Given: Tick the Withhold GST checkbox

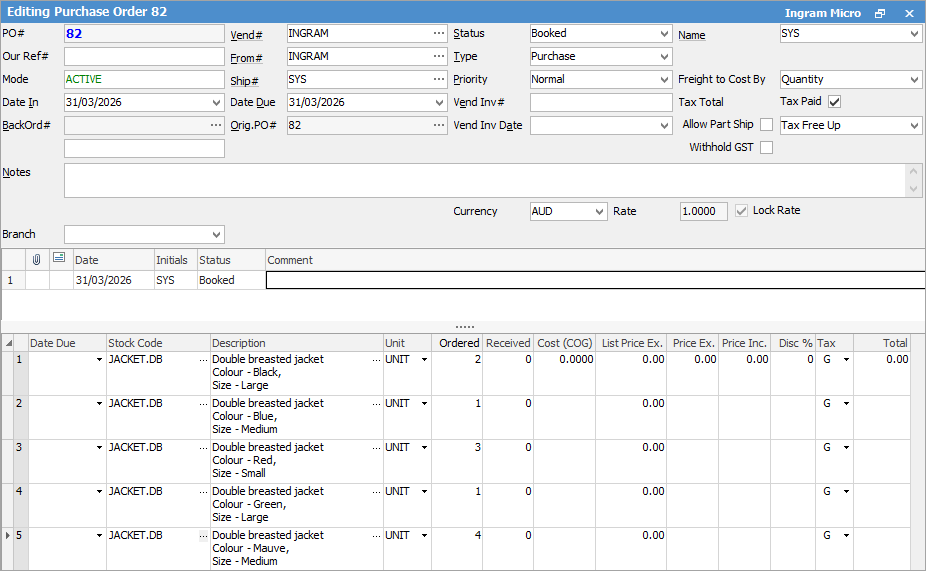Looking at the screenshot, I should pyautogui.click(x=766, y=148).
